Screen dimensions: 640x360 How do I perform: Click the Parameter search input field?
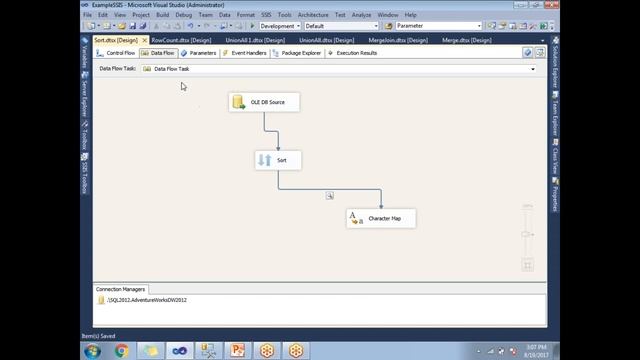tap(436, 26)
